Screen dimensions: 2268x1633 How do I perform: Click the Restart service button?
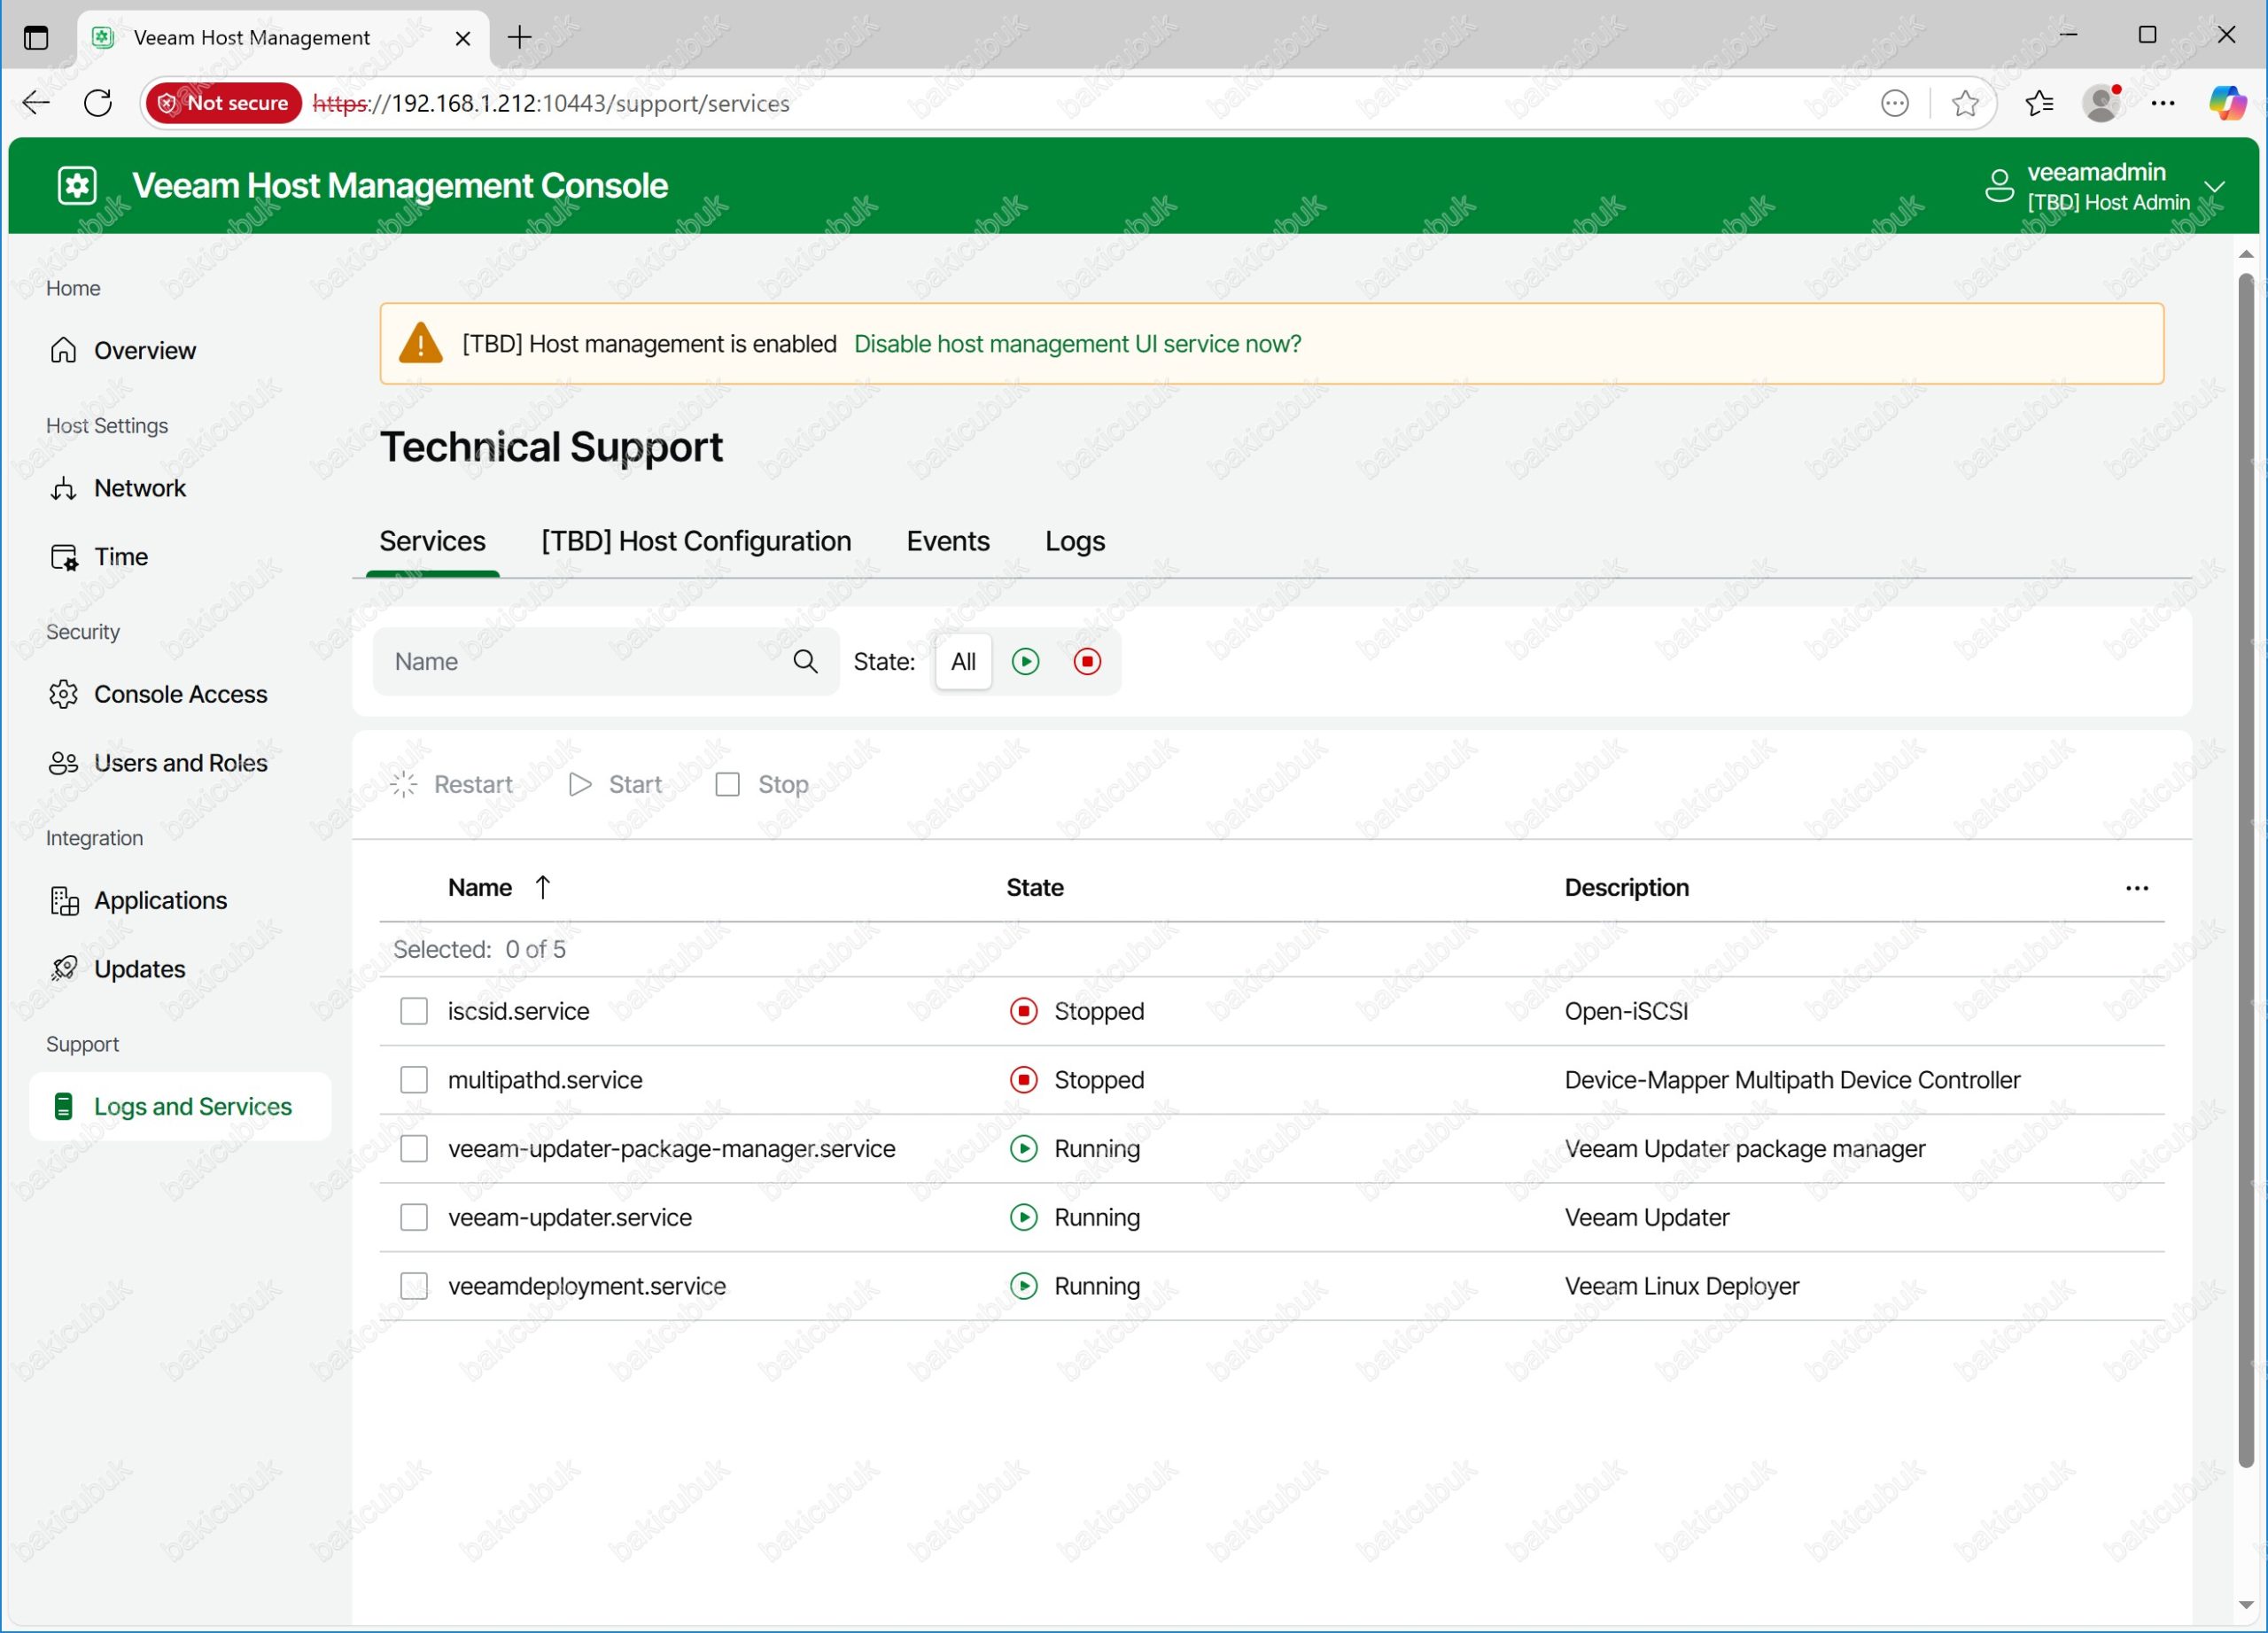point(451,785)
